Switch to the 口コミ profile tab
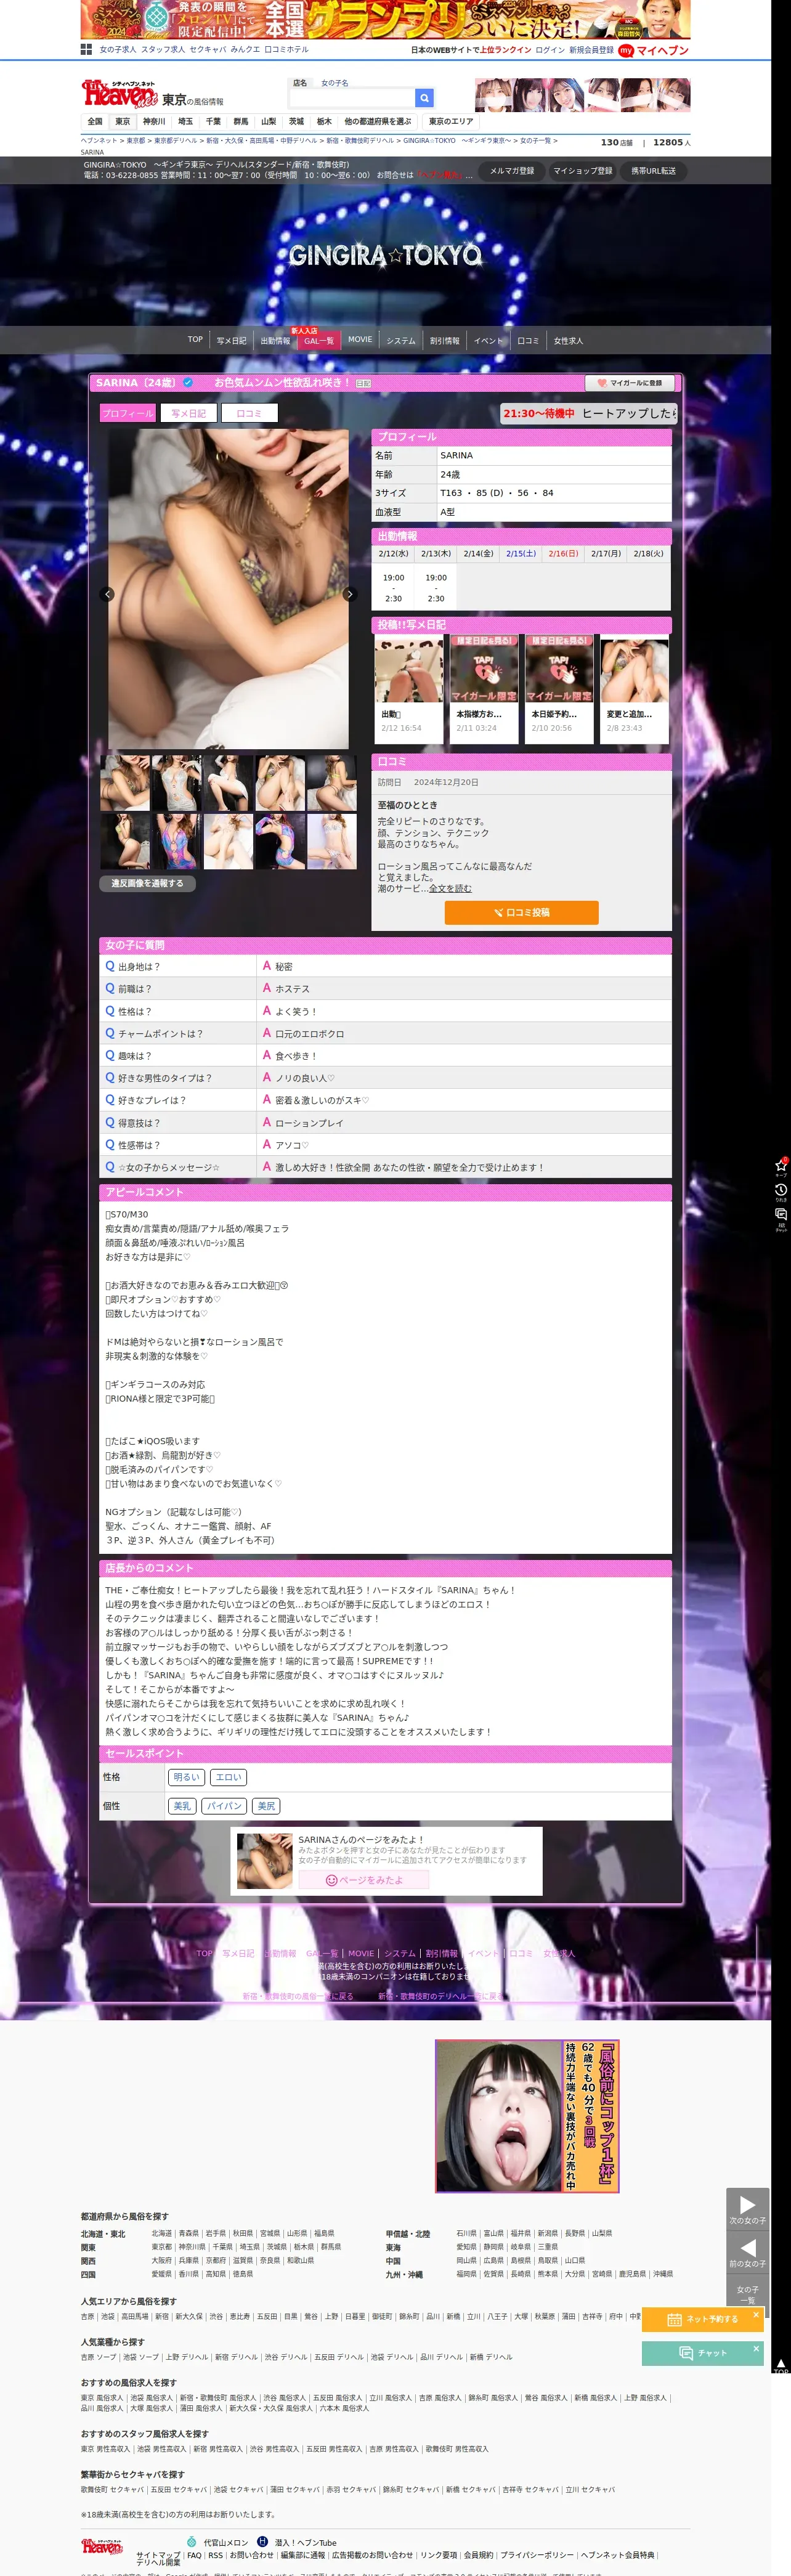The height and width of the screenshot is (2576, 791). coord(249,413)
